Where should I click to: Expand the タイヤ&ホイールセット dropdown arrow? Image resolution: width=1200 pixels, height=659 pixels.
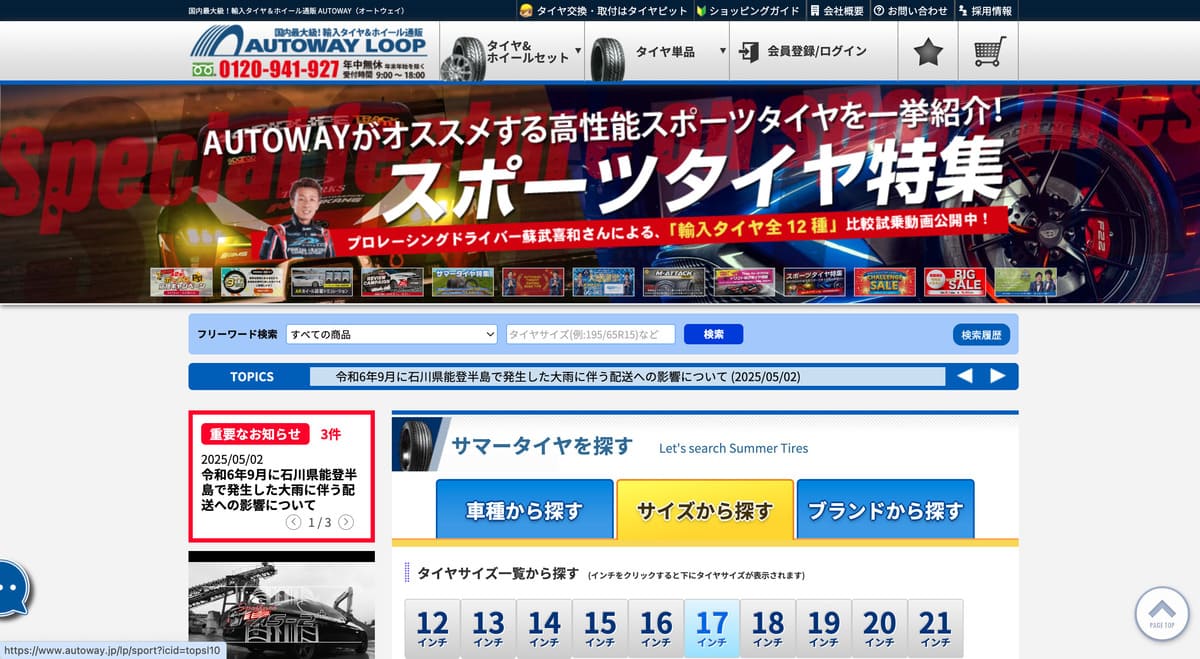578,51
